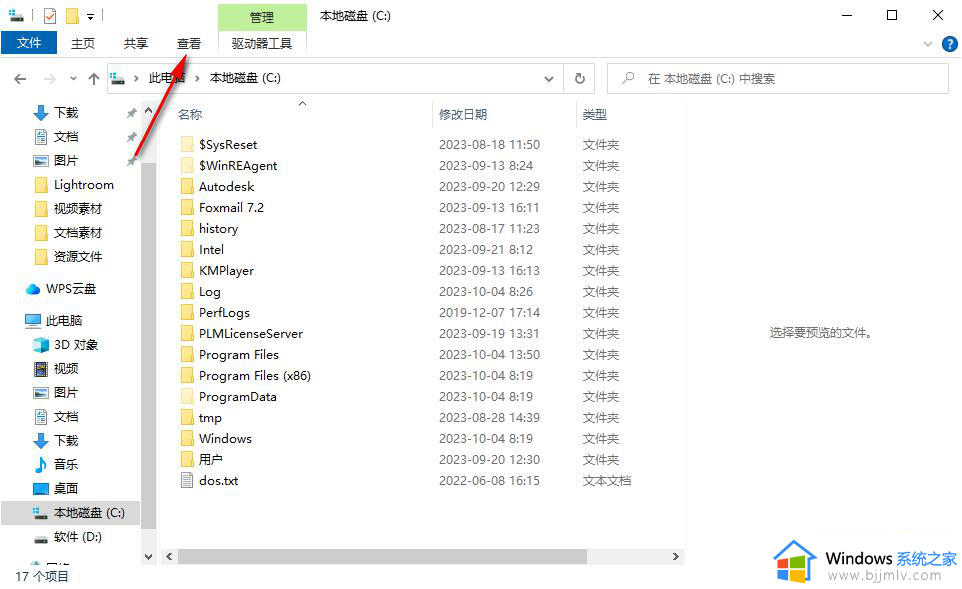Select the tmp folder
Image resolution: width=962 pixels, height=589 pixels.
click(x=210, y=418)
